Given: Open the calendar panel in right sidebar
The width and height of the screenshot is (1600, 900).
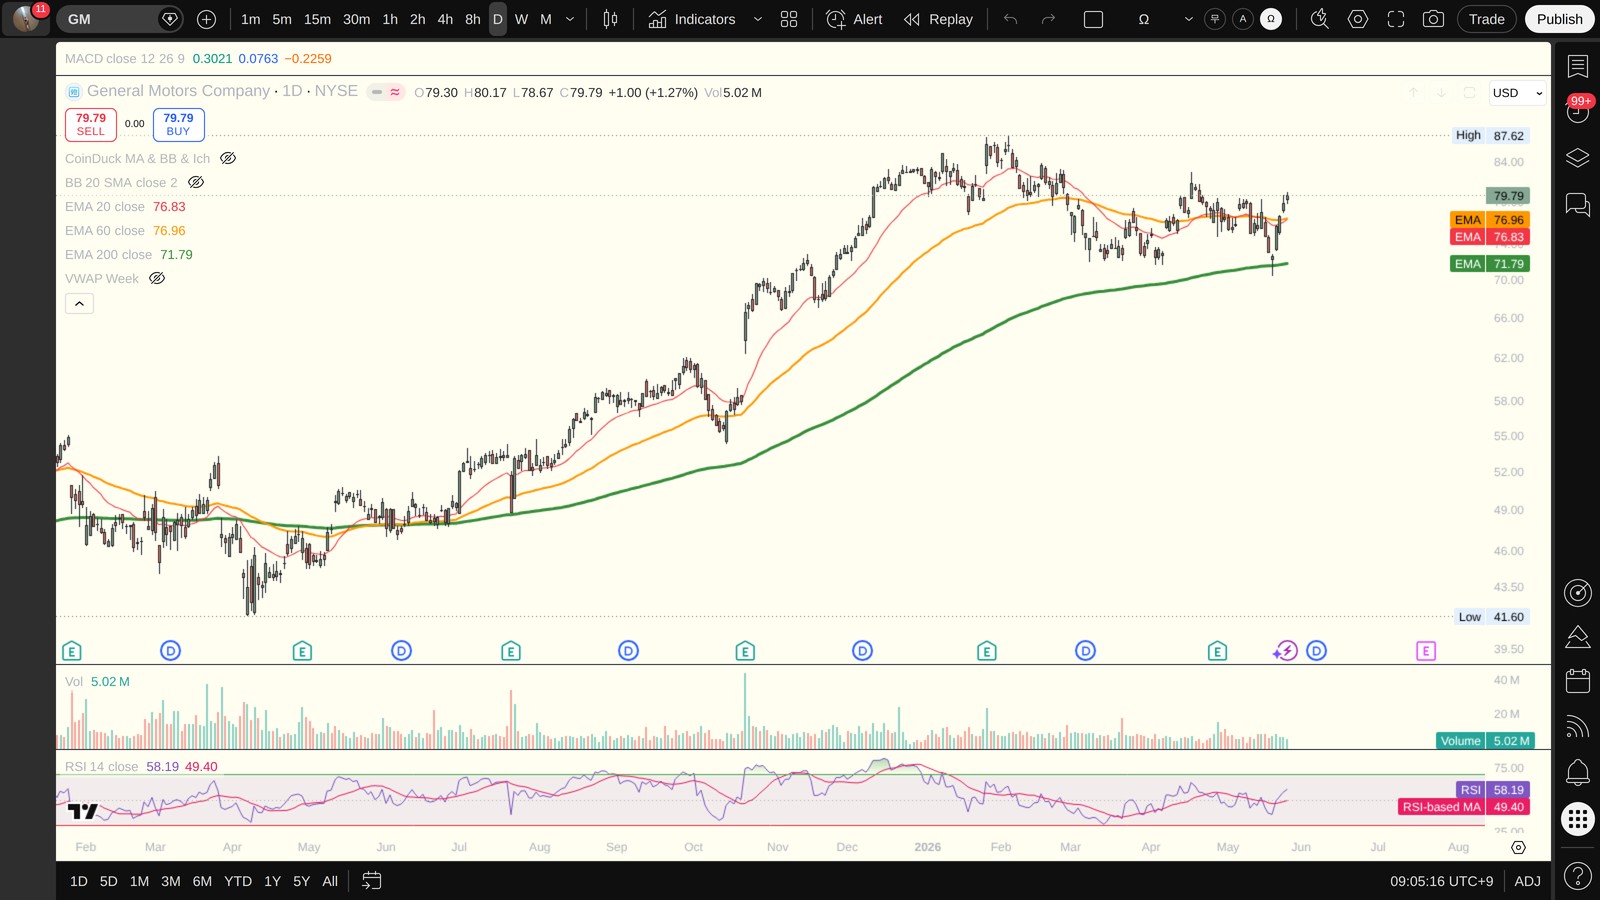Looking at the screenshot, I should [1578, 681].
